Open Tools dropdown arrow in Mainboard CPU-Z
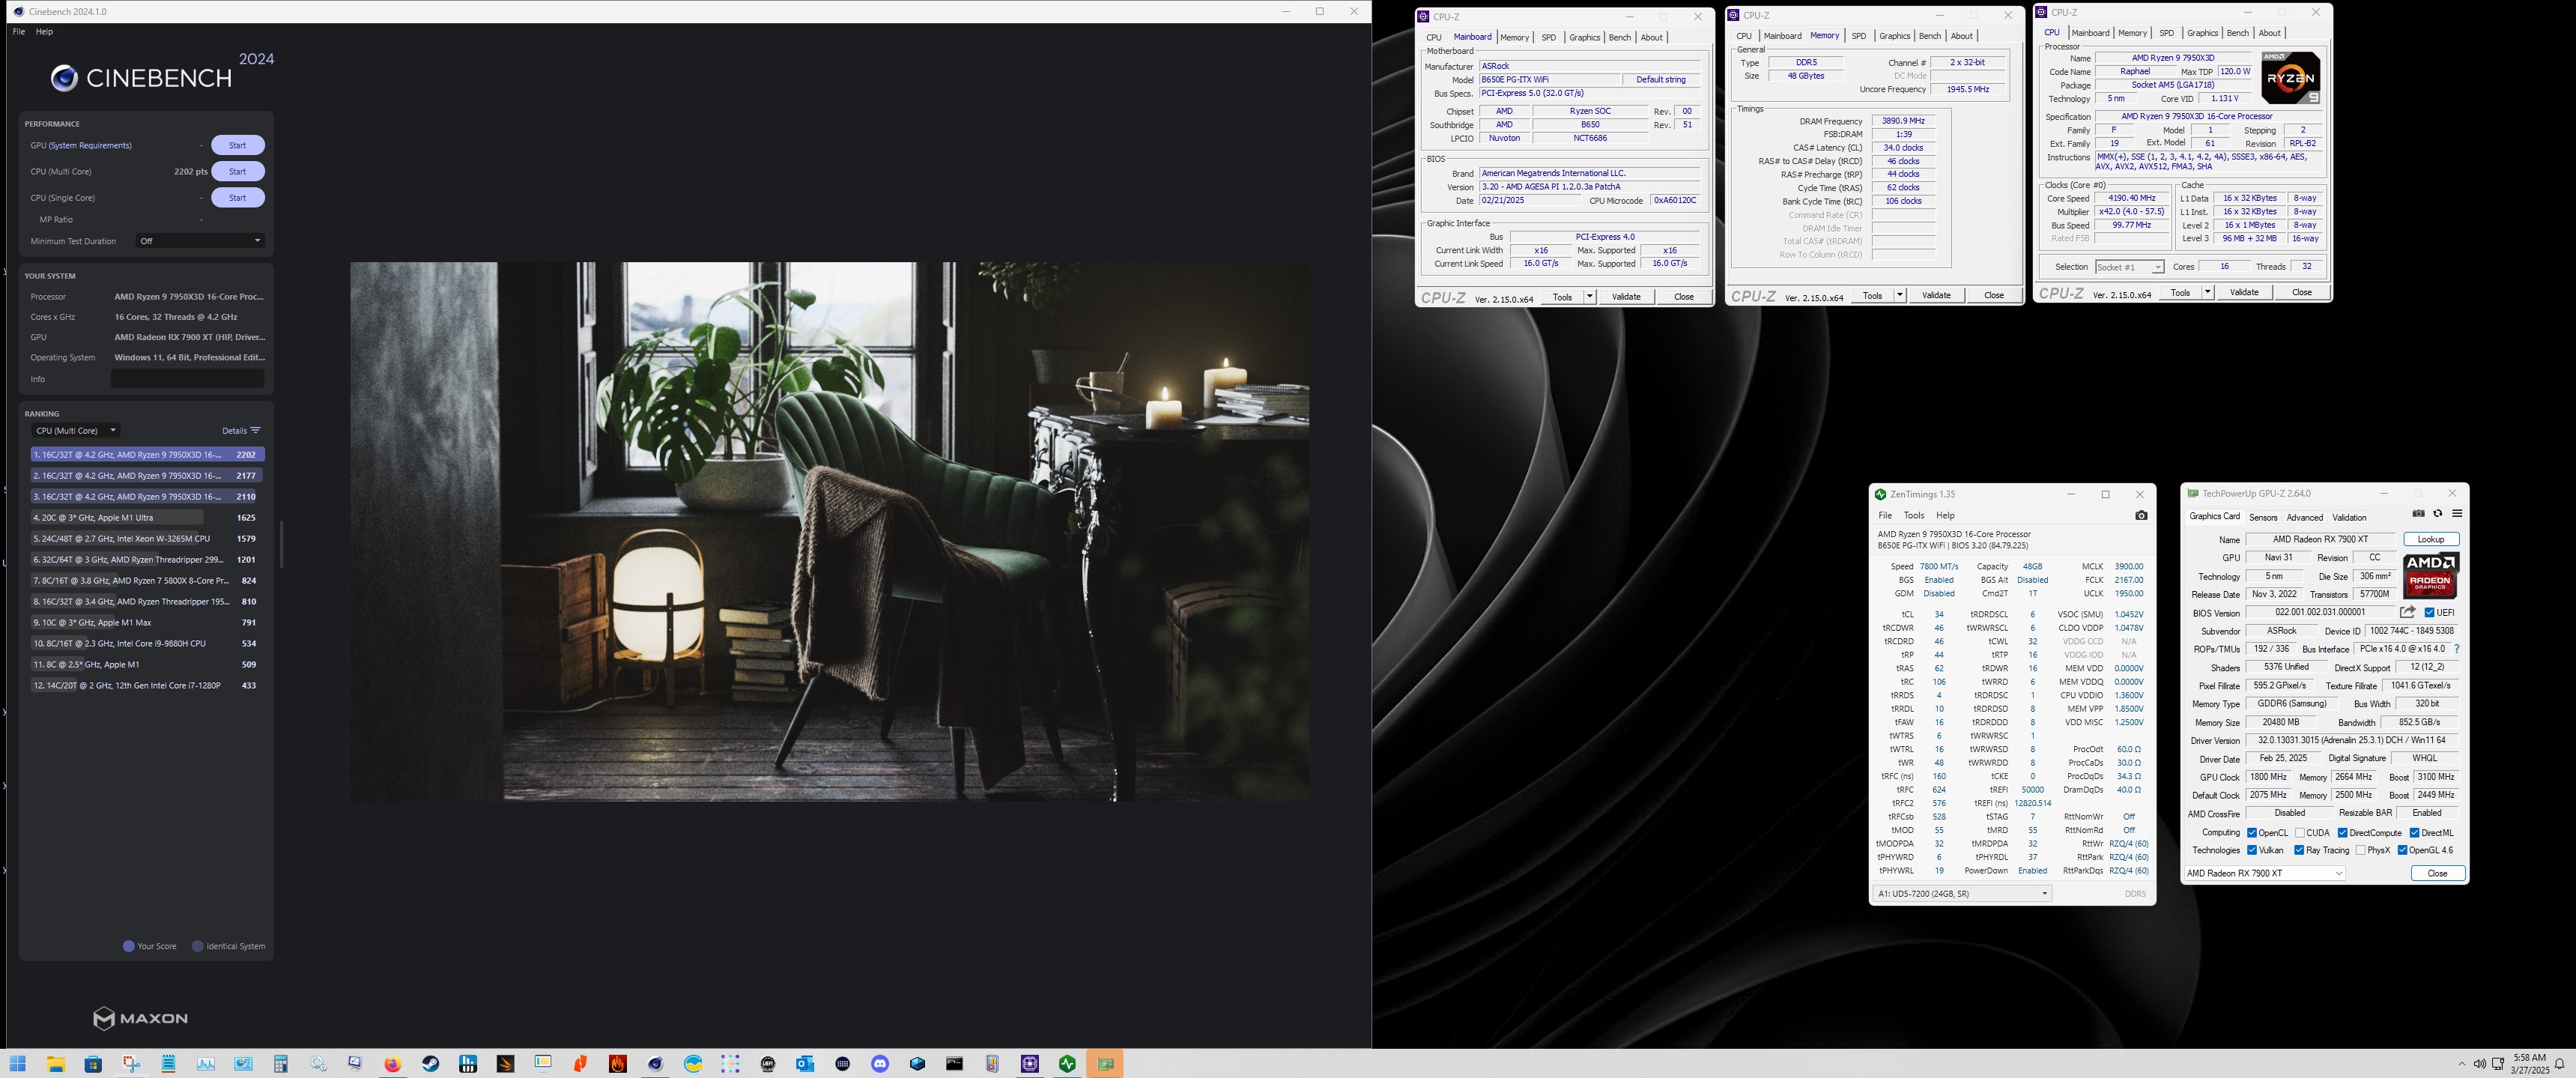 (x=1589, y=297)
